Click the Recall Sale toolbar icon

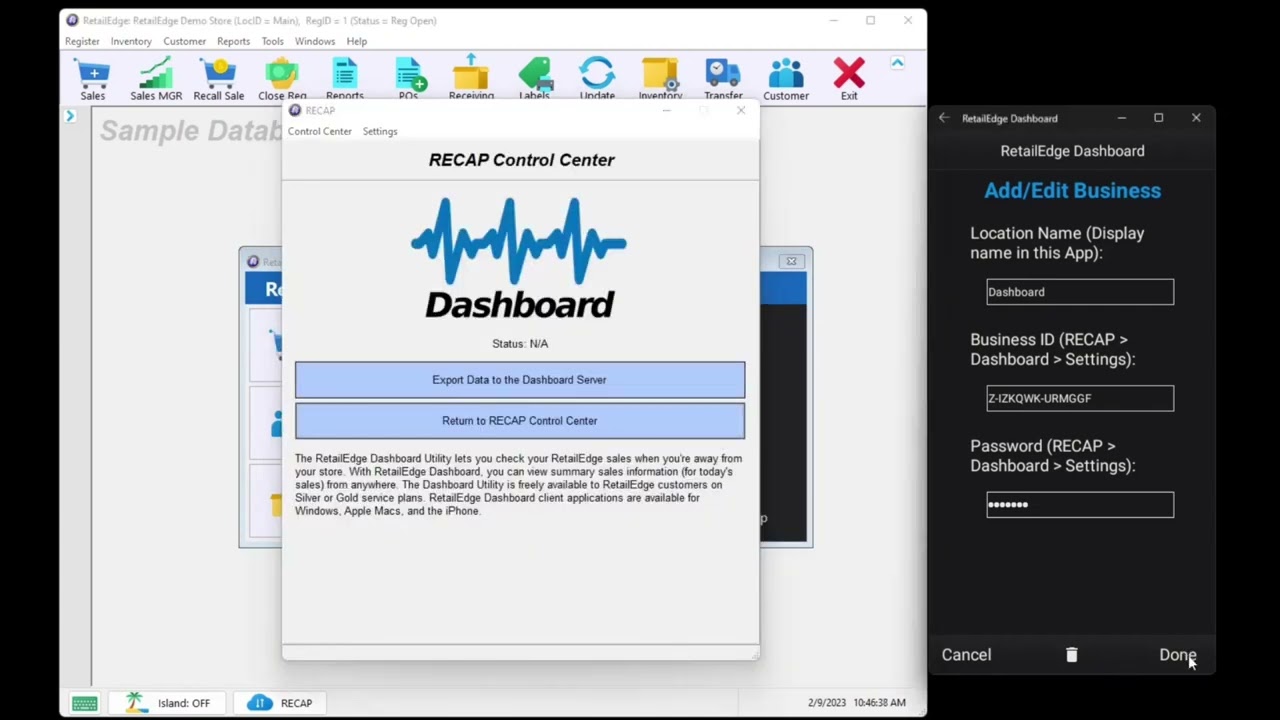click(x=218, y=80)
